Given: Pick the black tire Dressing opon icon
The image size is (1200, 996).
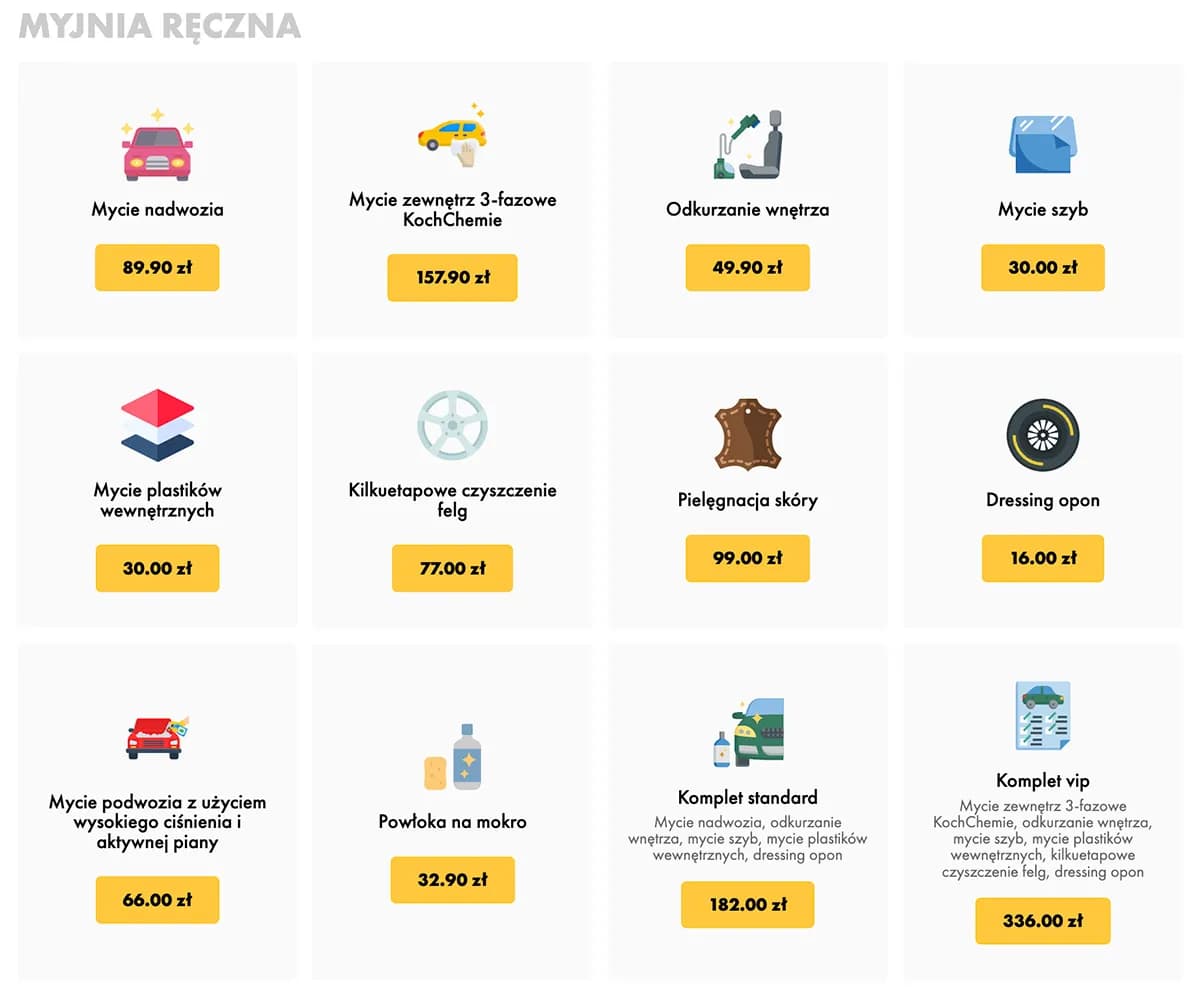Looking at the screenshot, I should 1043,434.
